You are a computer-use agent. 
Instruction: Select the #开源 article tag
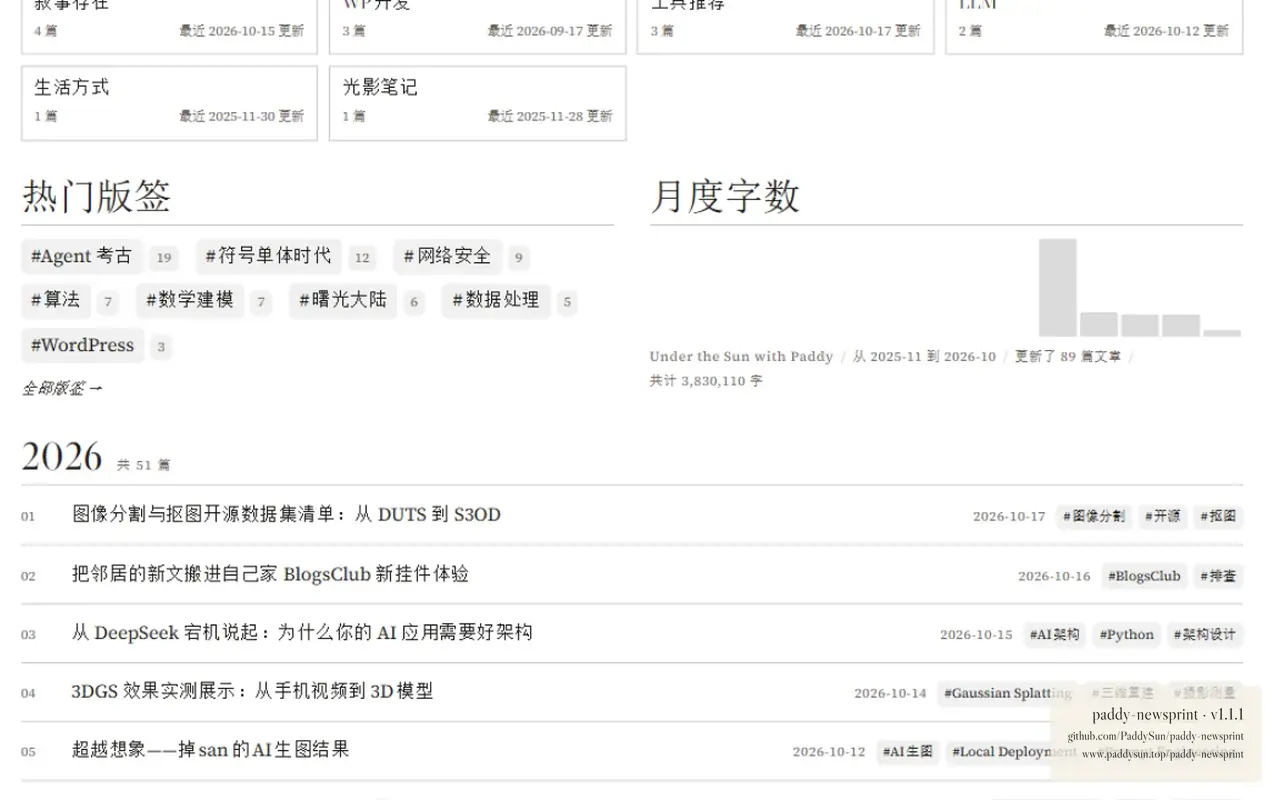click(x=1163, y=517)
